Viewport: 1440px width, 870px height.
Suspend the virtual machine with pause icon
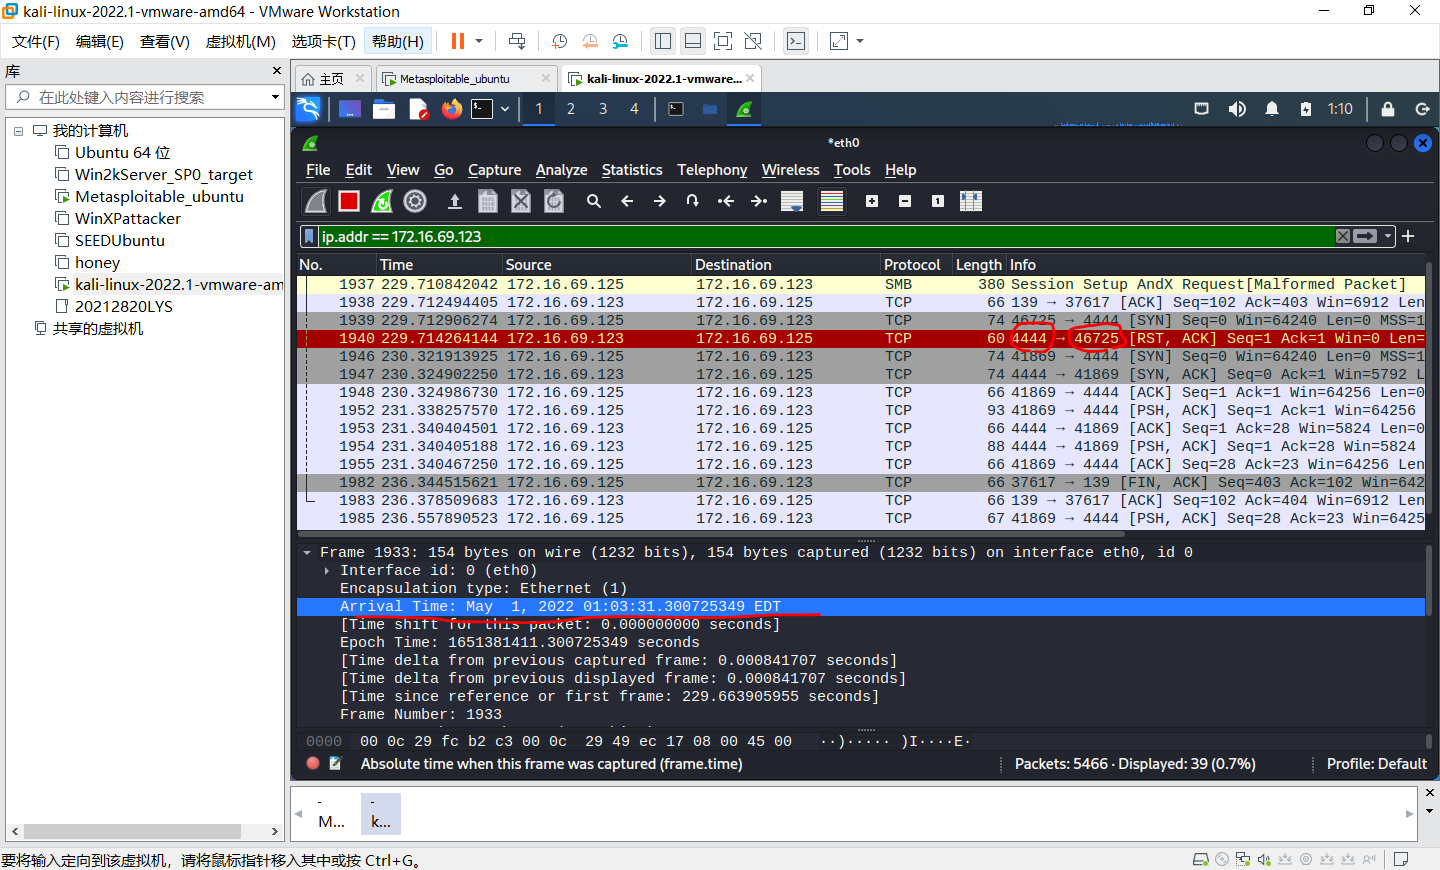point(458,41)
